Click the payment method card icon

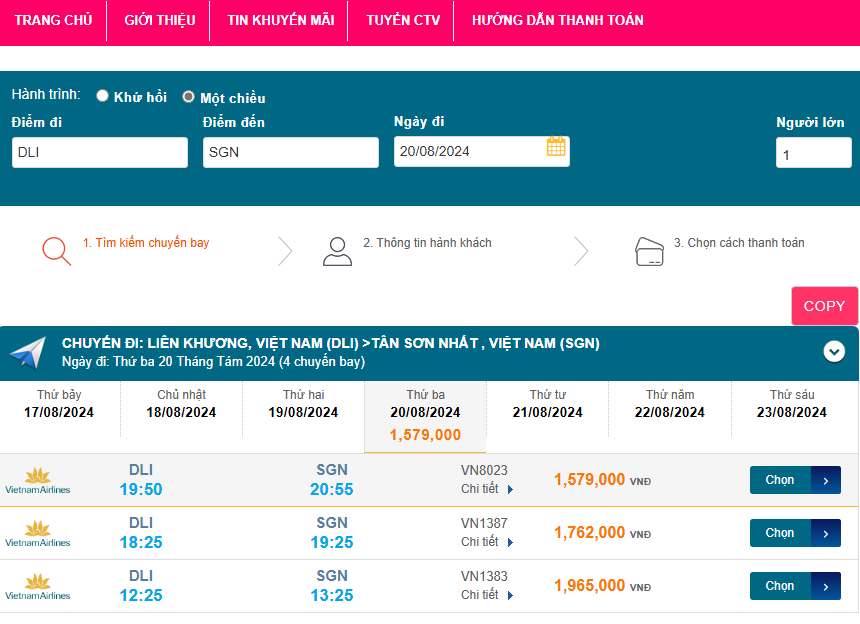pyautogui.click(x=650, y=251)
